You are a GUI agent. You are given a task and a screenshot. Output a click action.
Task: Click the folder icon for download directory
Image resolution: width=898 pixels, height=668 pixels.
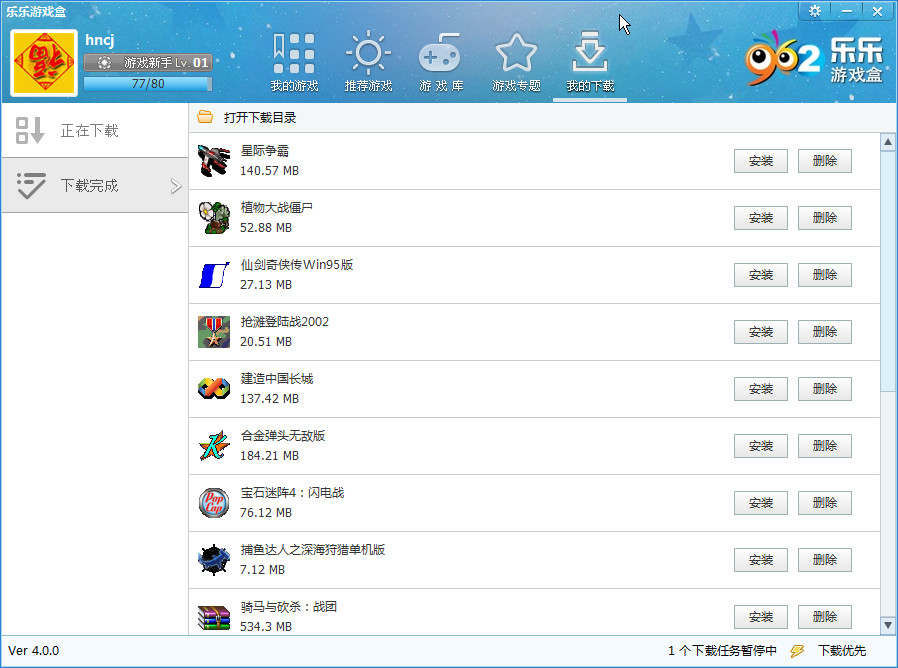[205, 117]
